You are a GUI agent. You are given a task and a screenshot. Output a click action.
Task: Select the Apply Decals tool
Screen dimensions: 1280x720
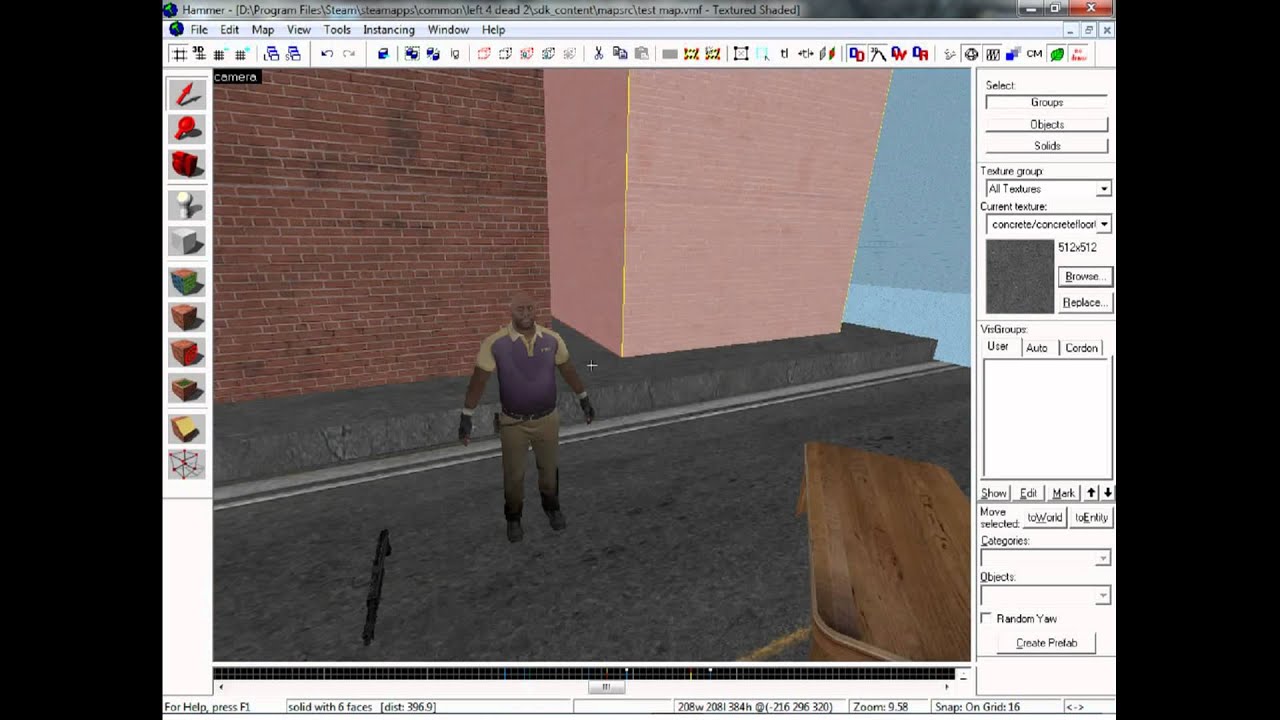click(x=187, y=353)
